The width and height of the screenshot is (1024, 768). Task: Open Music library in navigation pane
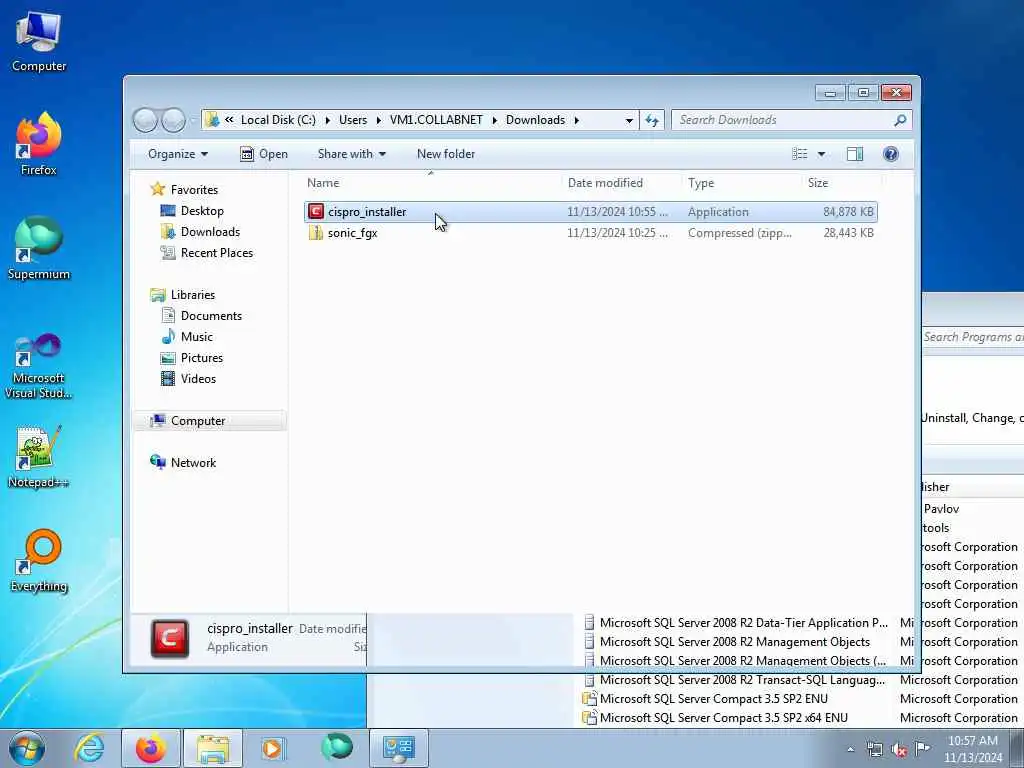197,336
